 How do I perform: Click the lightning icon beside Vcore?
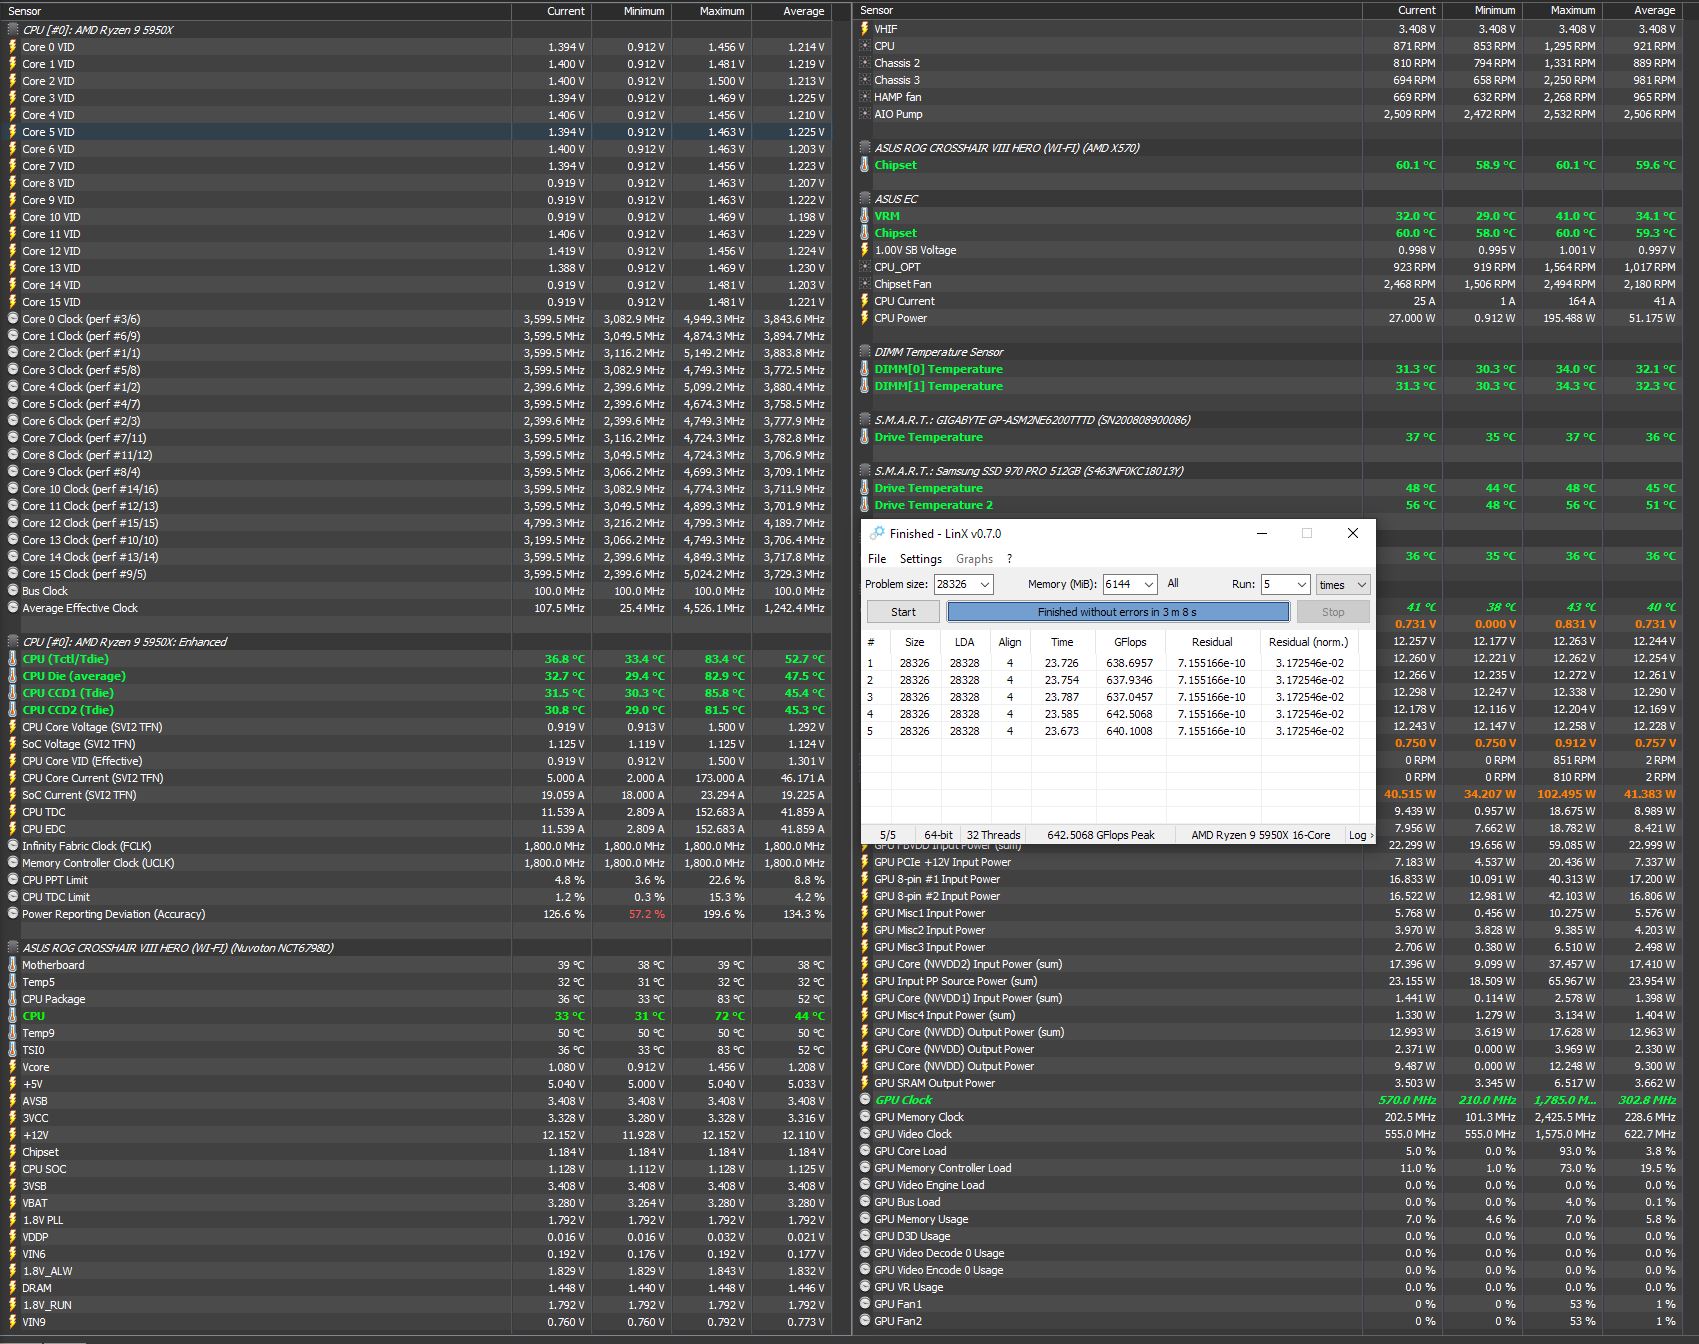click(x=13, y=1067)
